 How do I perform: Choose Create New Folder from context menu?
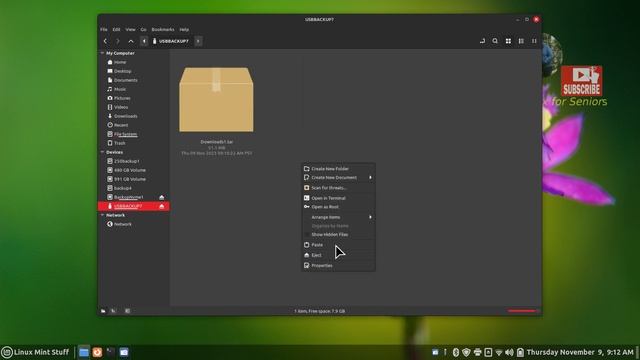point(338,169)
